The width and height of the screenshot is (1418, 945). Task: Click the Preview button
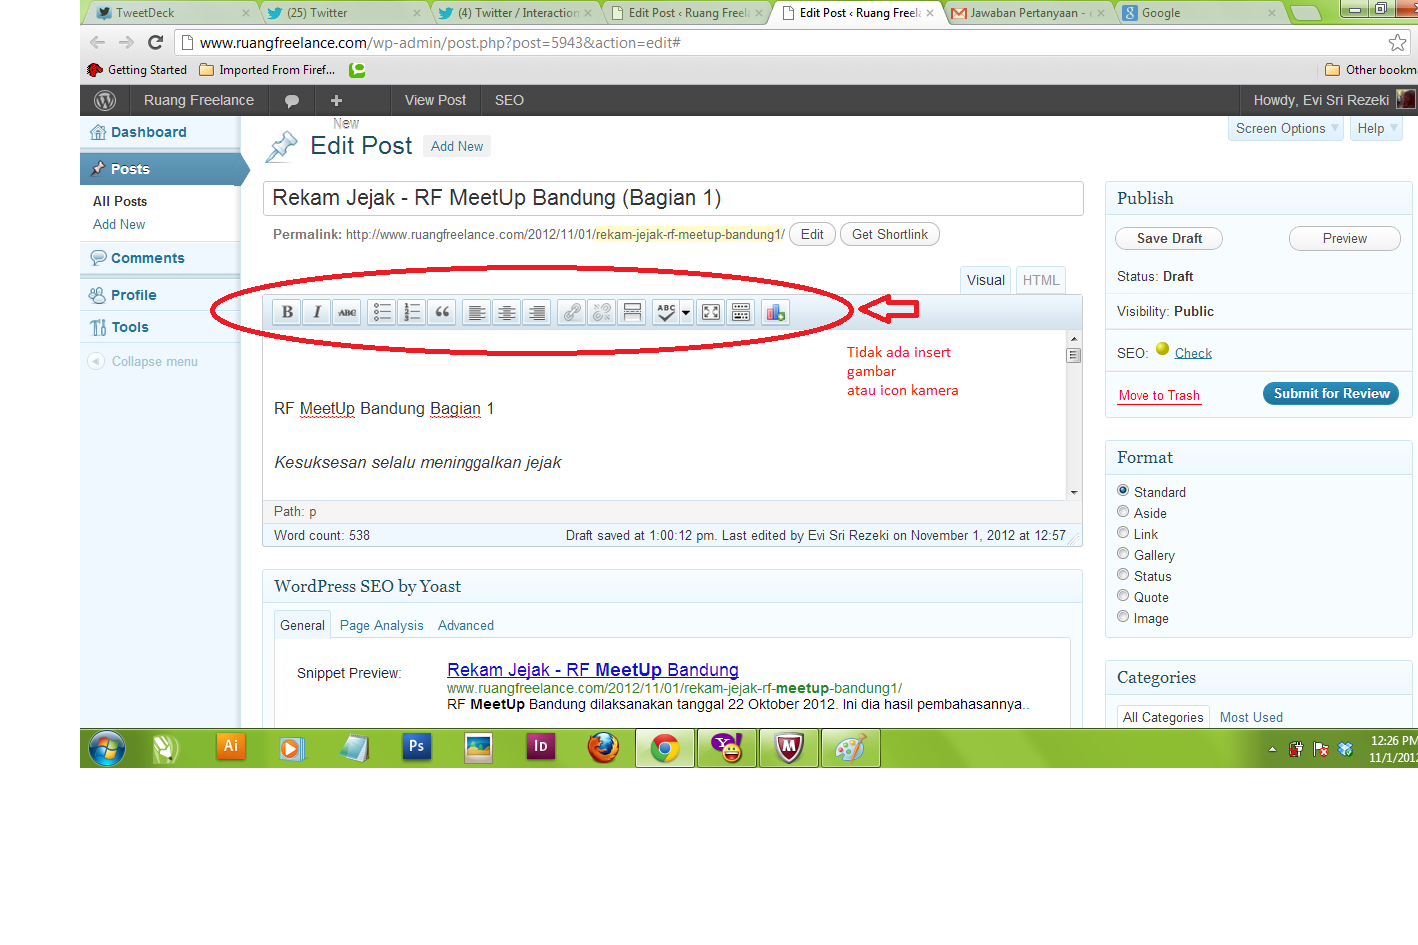[1344, 238]
